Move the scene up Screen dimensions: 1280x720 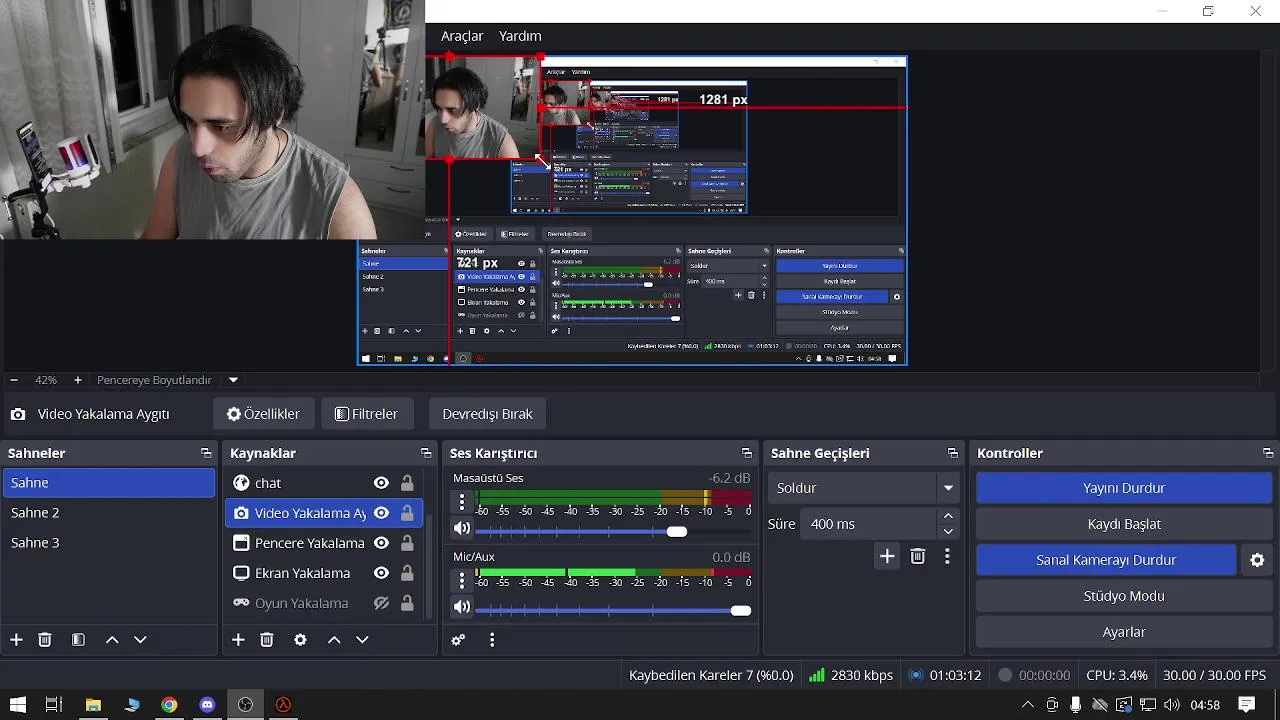(112, 640)
